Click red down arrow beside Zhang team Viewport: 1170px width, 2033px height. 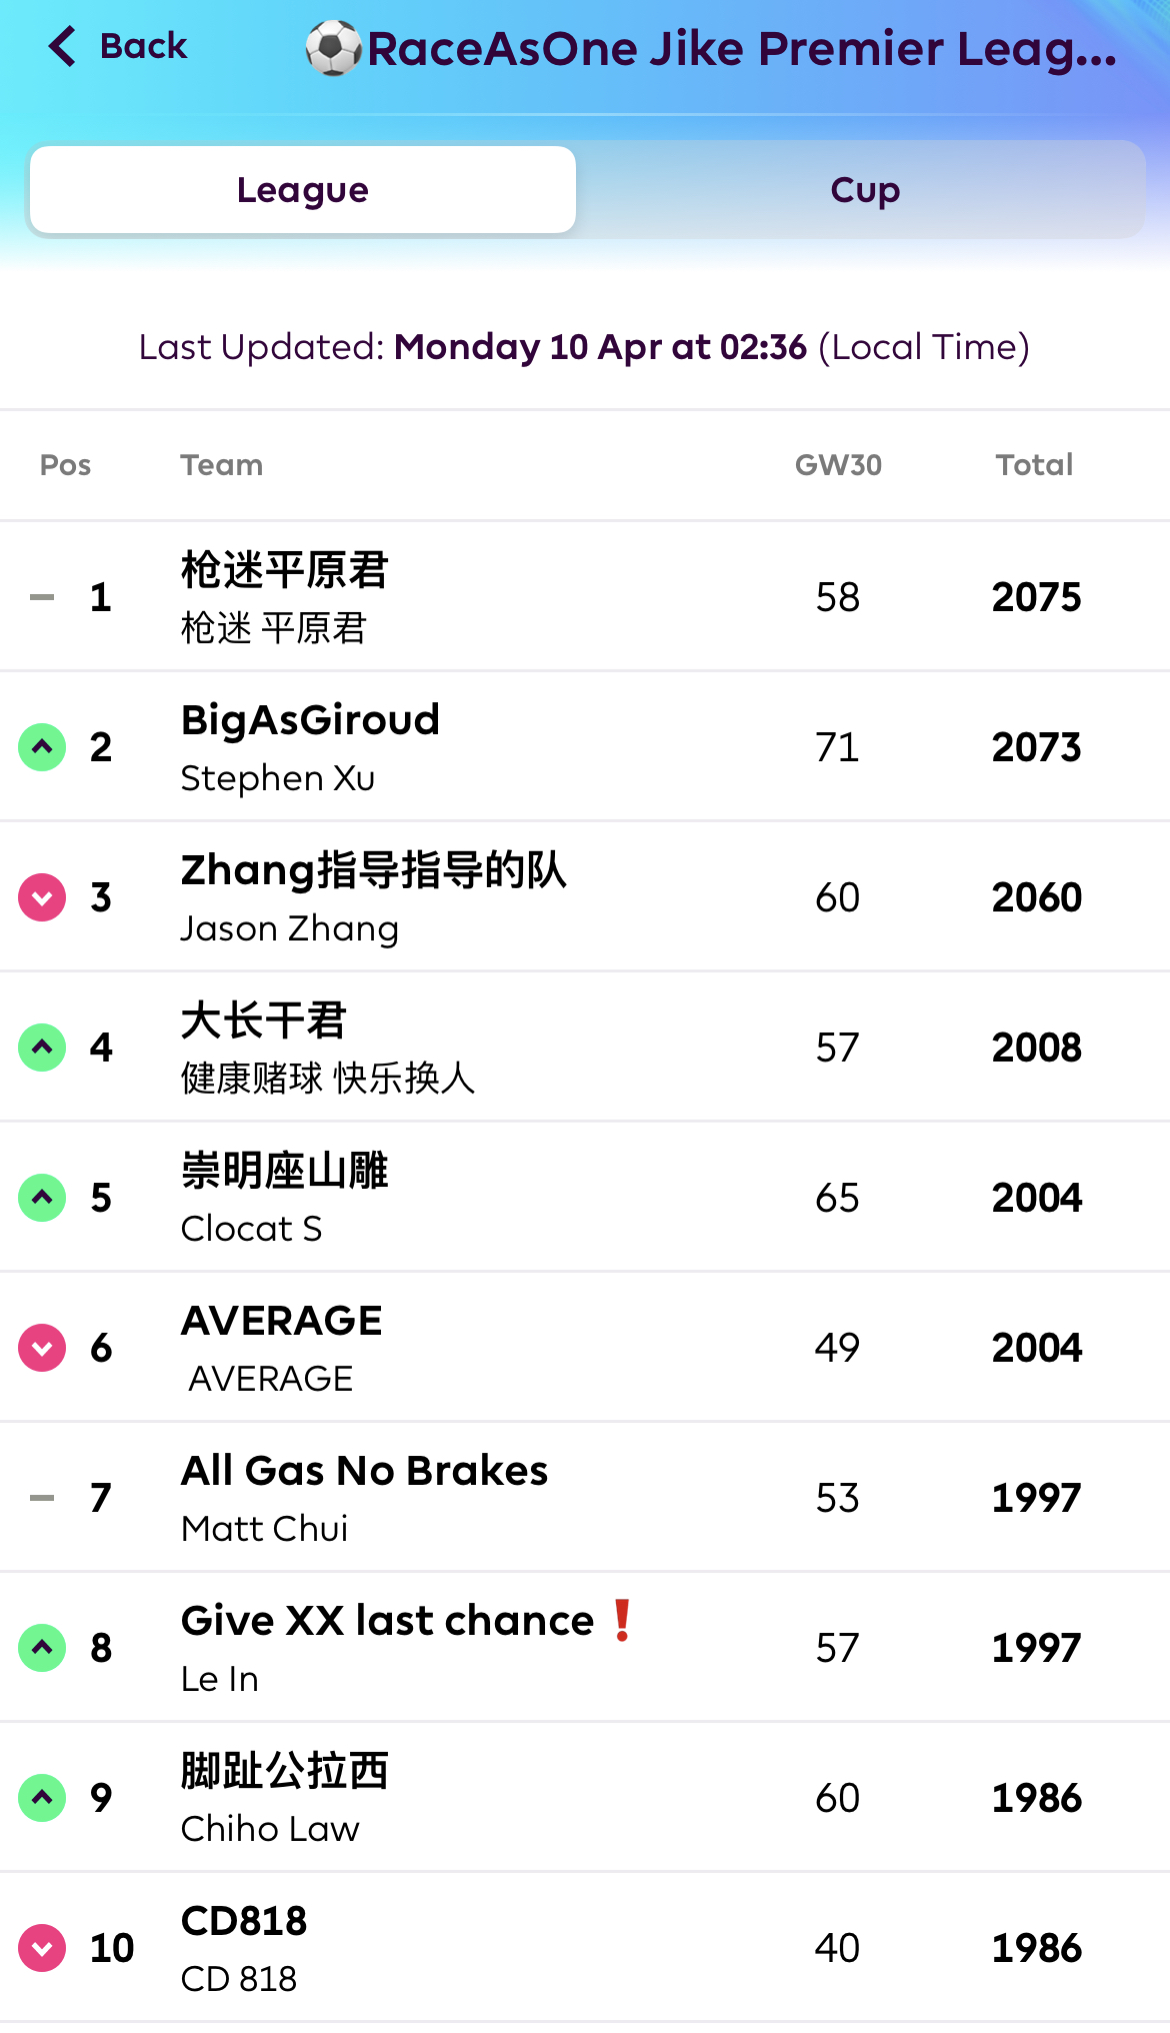[42, 897]
